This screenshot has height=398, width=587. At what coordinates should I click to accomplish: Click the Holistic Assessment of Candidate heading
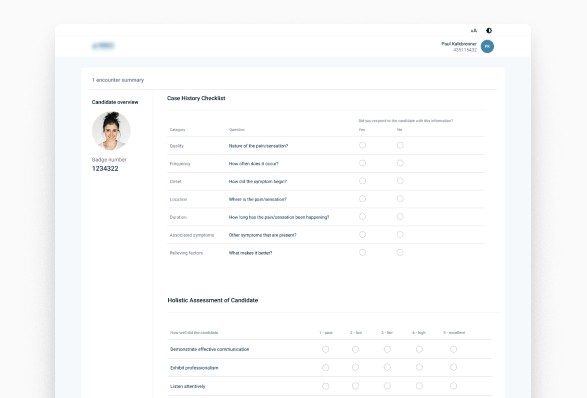(x=213, y=300)
